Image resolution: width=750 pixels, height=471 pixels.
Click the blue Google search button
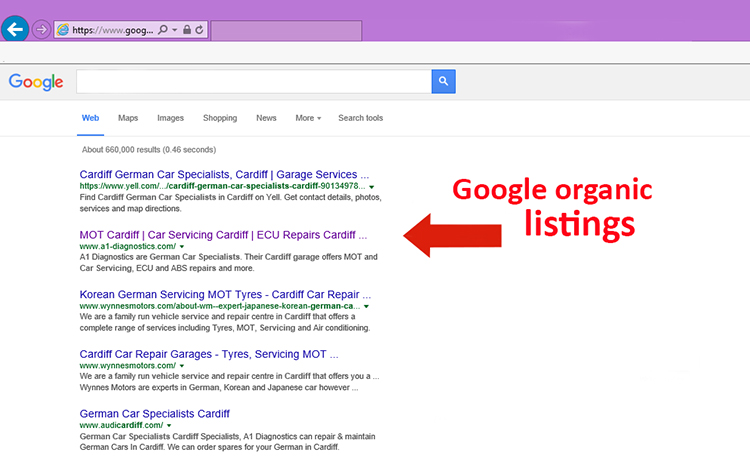click(x=443, y=82)
